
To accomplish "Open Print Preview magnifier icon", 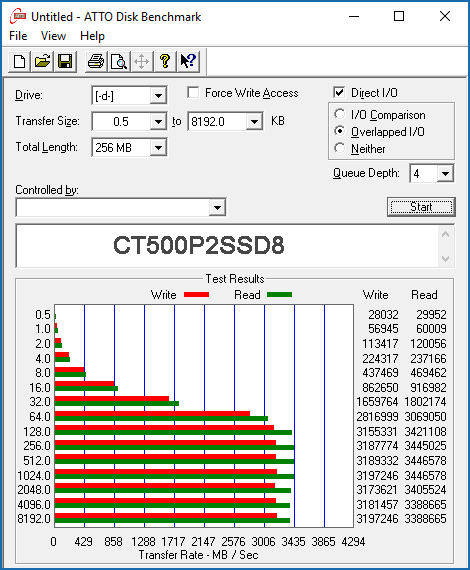I will pyautogui.click(x=119, y=61).
